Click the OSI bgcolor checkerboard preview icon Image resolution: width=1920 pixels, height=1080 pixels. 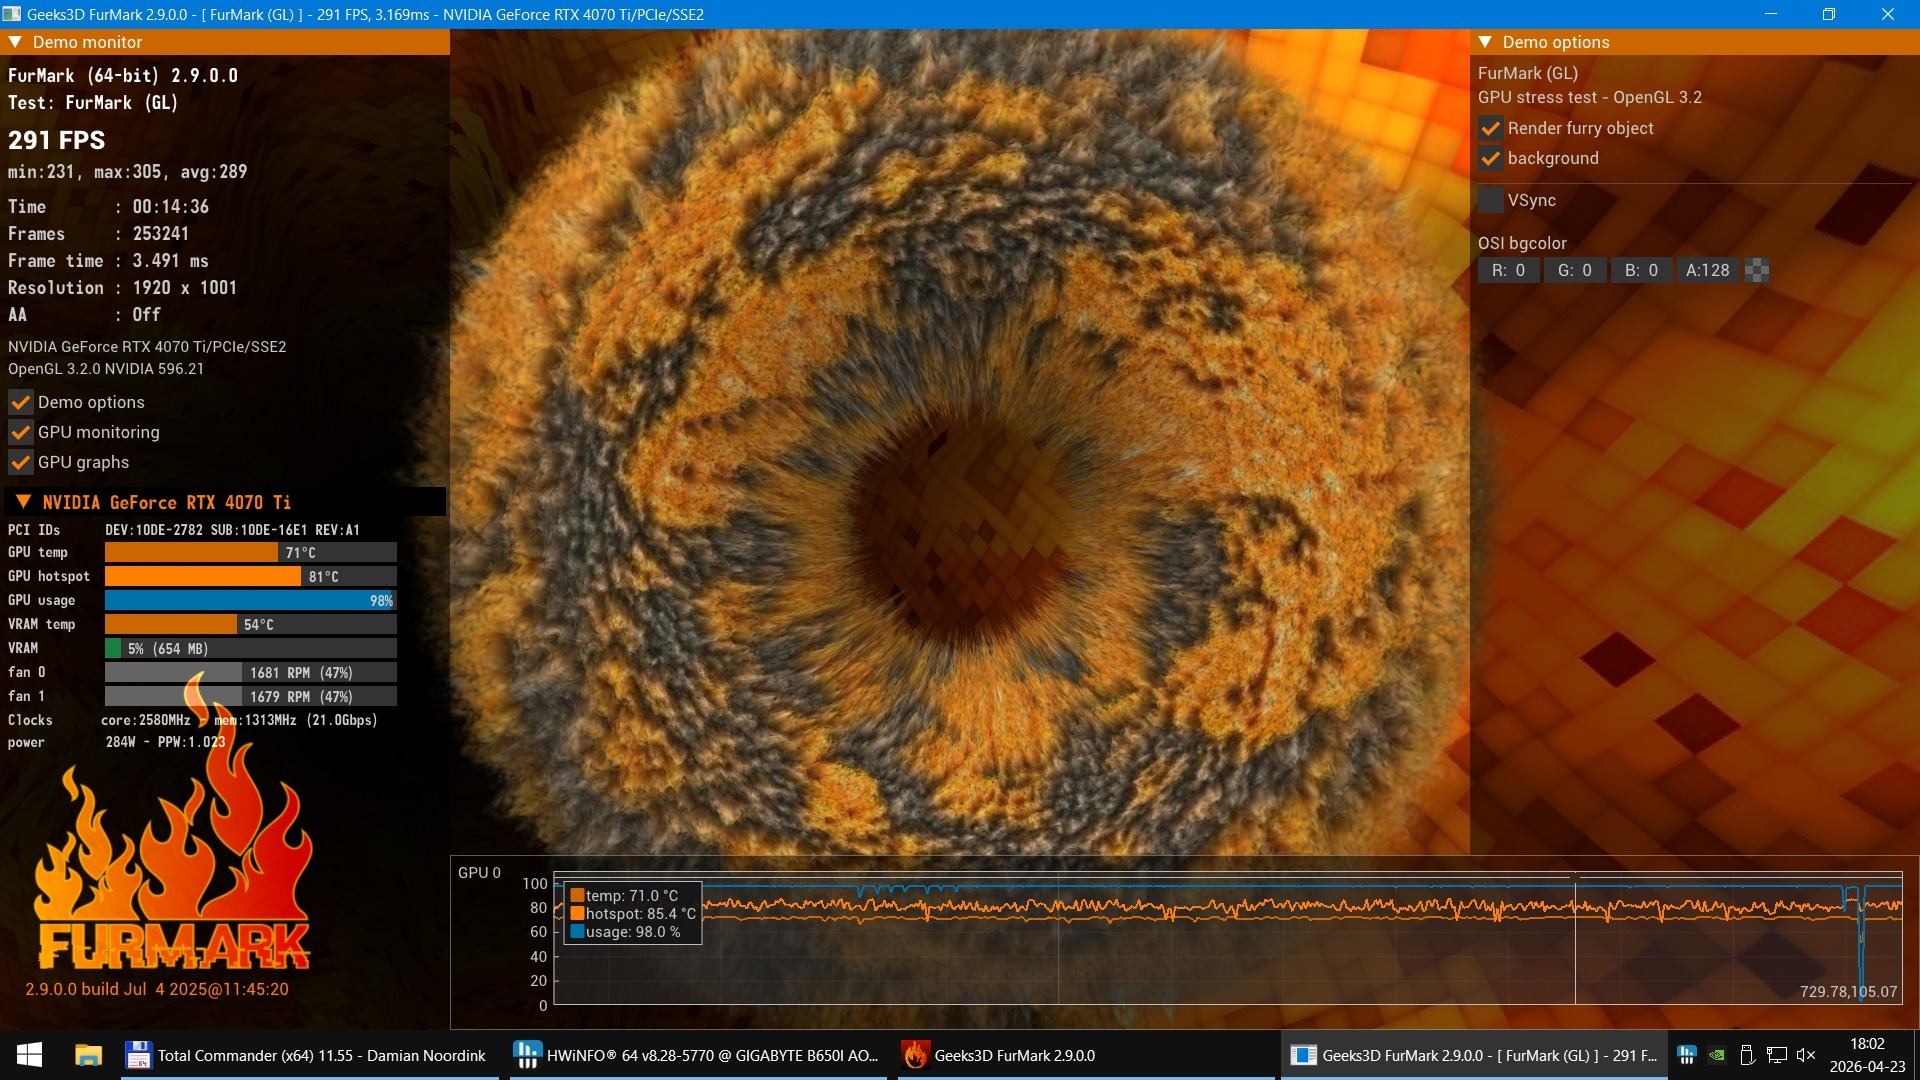click(1757, 270)
